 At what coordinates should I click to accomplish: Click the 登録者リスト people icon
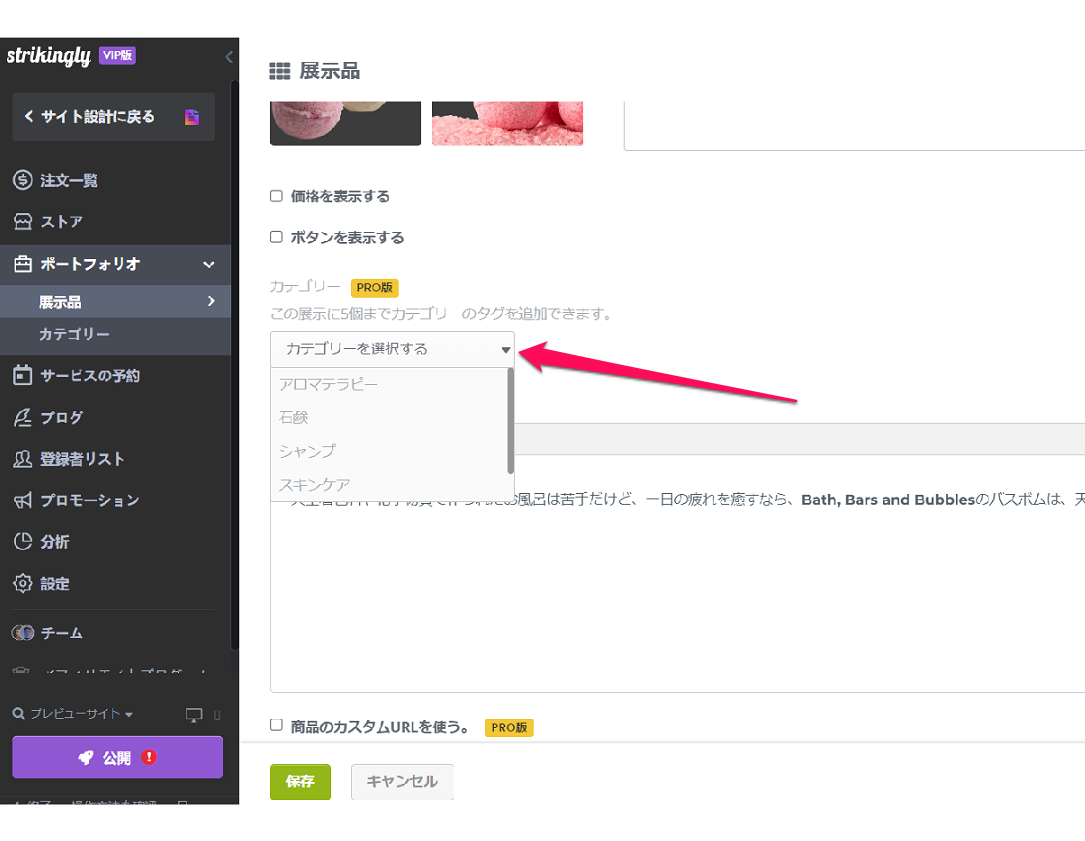[x=23, y=459]
